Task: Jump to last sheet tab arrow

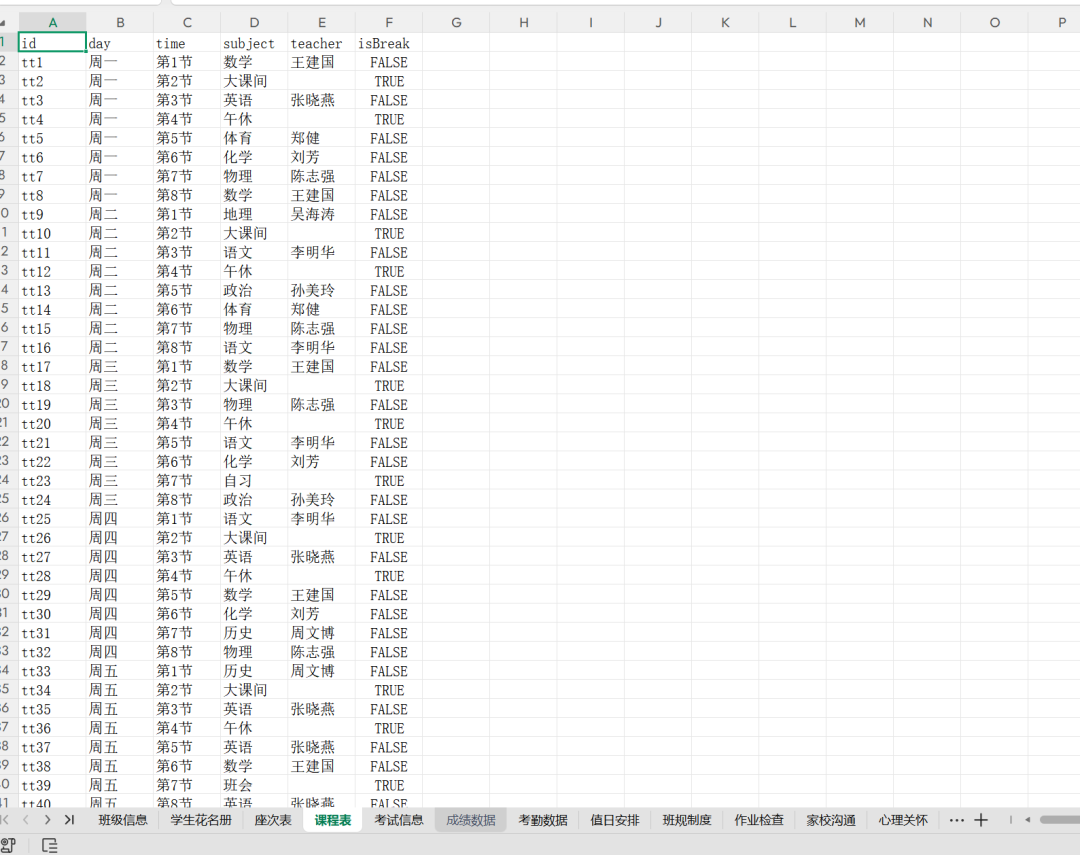Action: [x=69, y=820]
